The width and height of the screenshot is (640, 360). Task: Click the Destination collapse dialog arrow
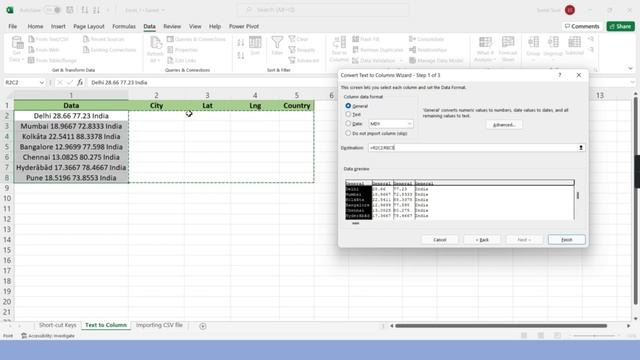click(581, 148)
